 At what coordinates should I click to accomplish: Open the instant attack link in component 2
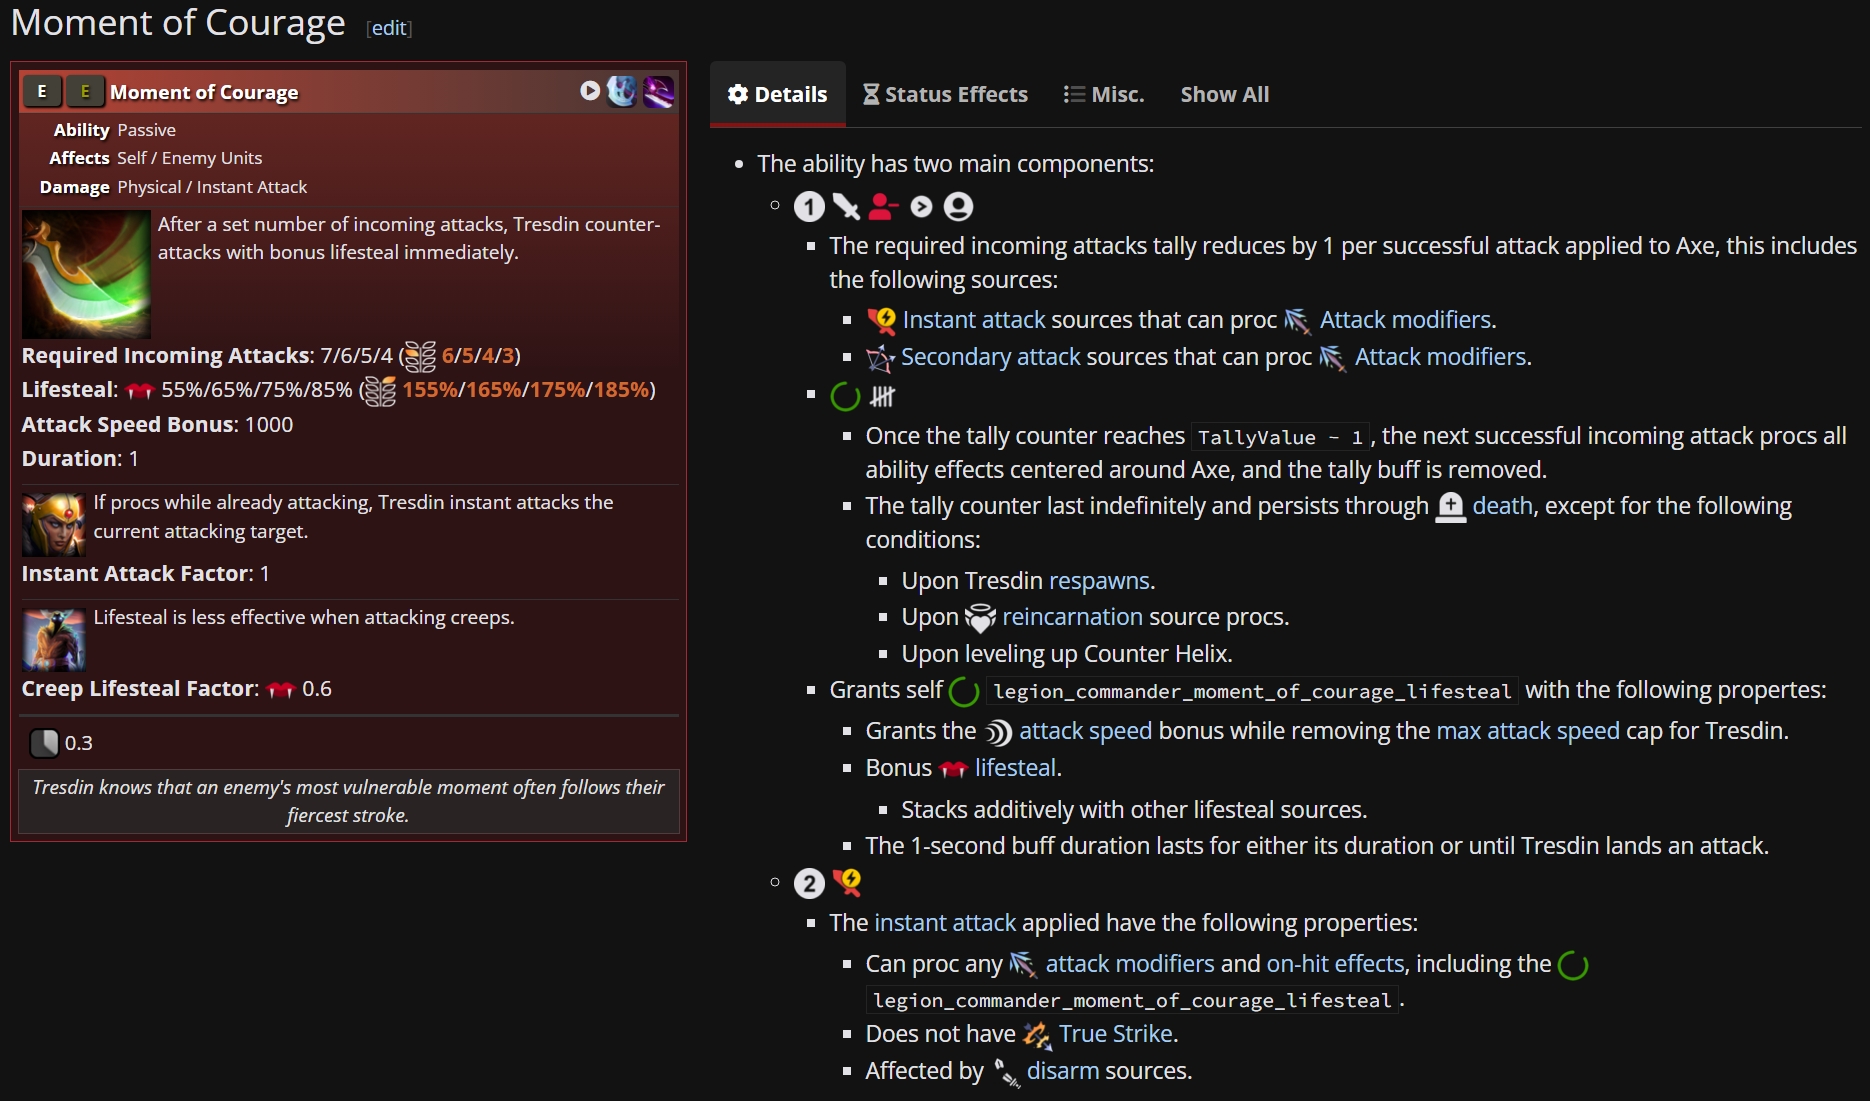coord(945,923)
